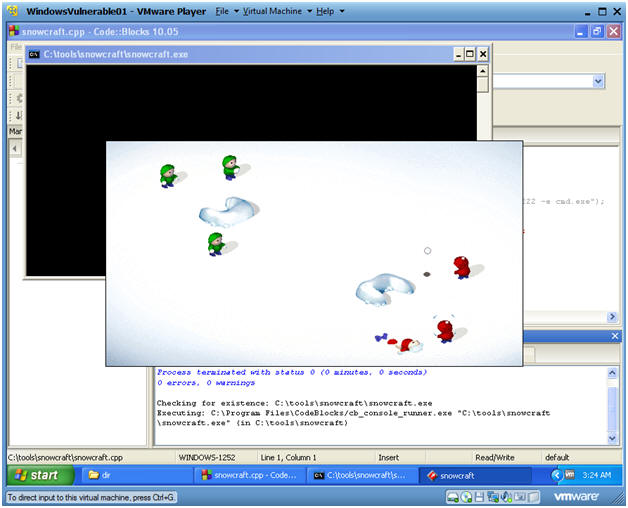Open the Virtual Machine menu
The image size is (628, 508).
click(272, 11)
